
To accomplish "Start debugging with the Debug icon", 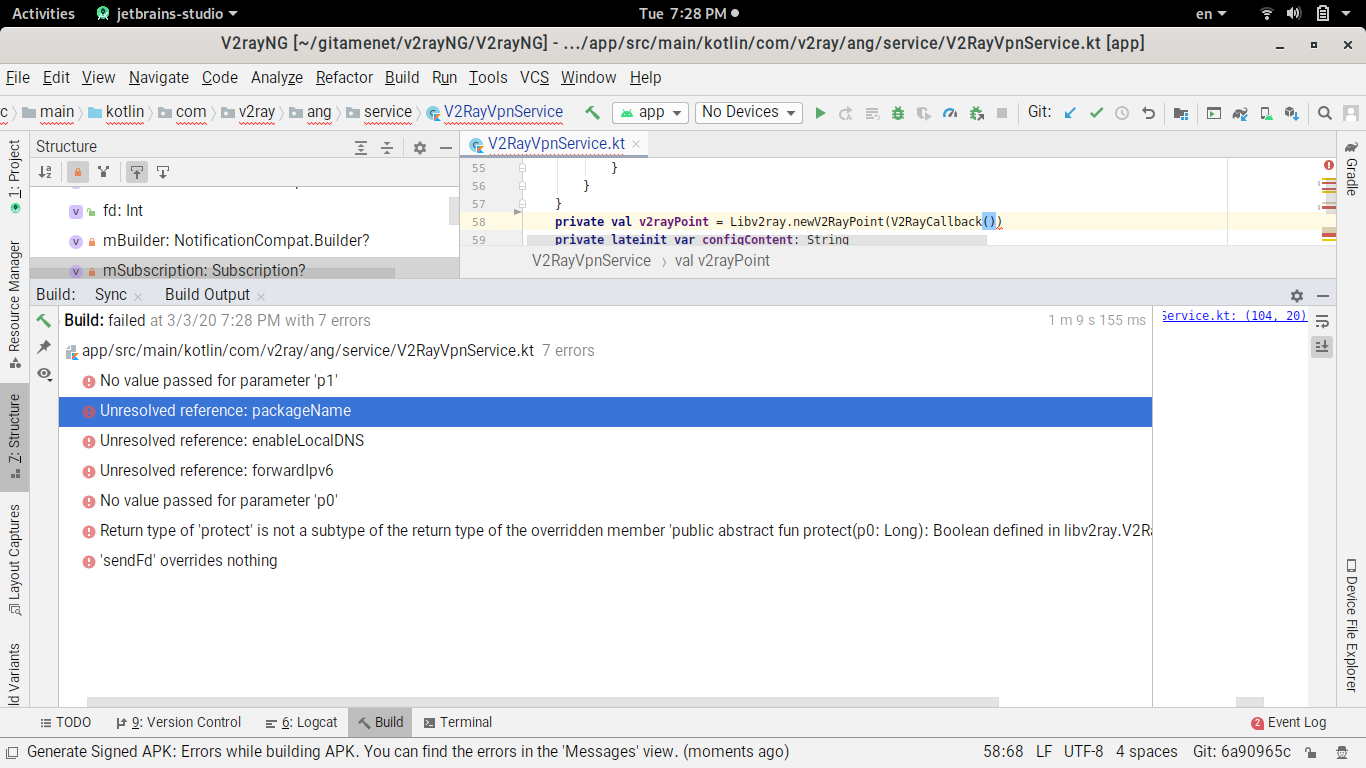I will 898,112.
